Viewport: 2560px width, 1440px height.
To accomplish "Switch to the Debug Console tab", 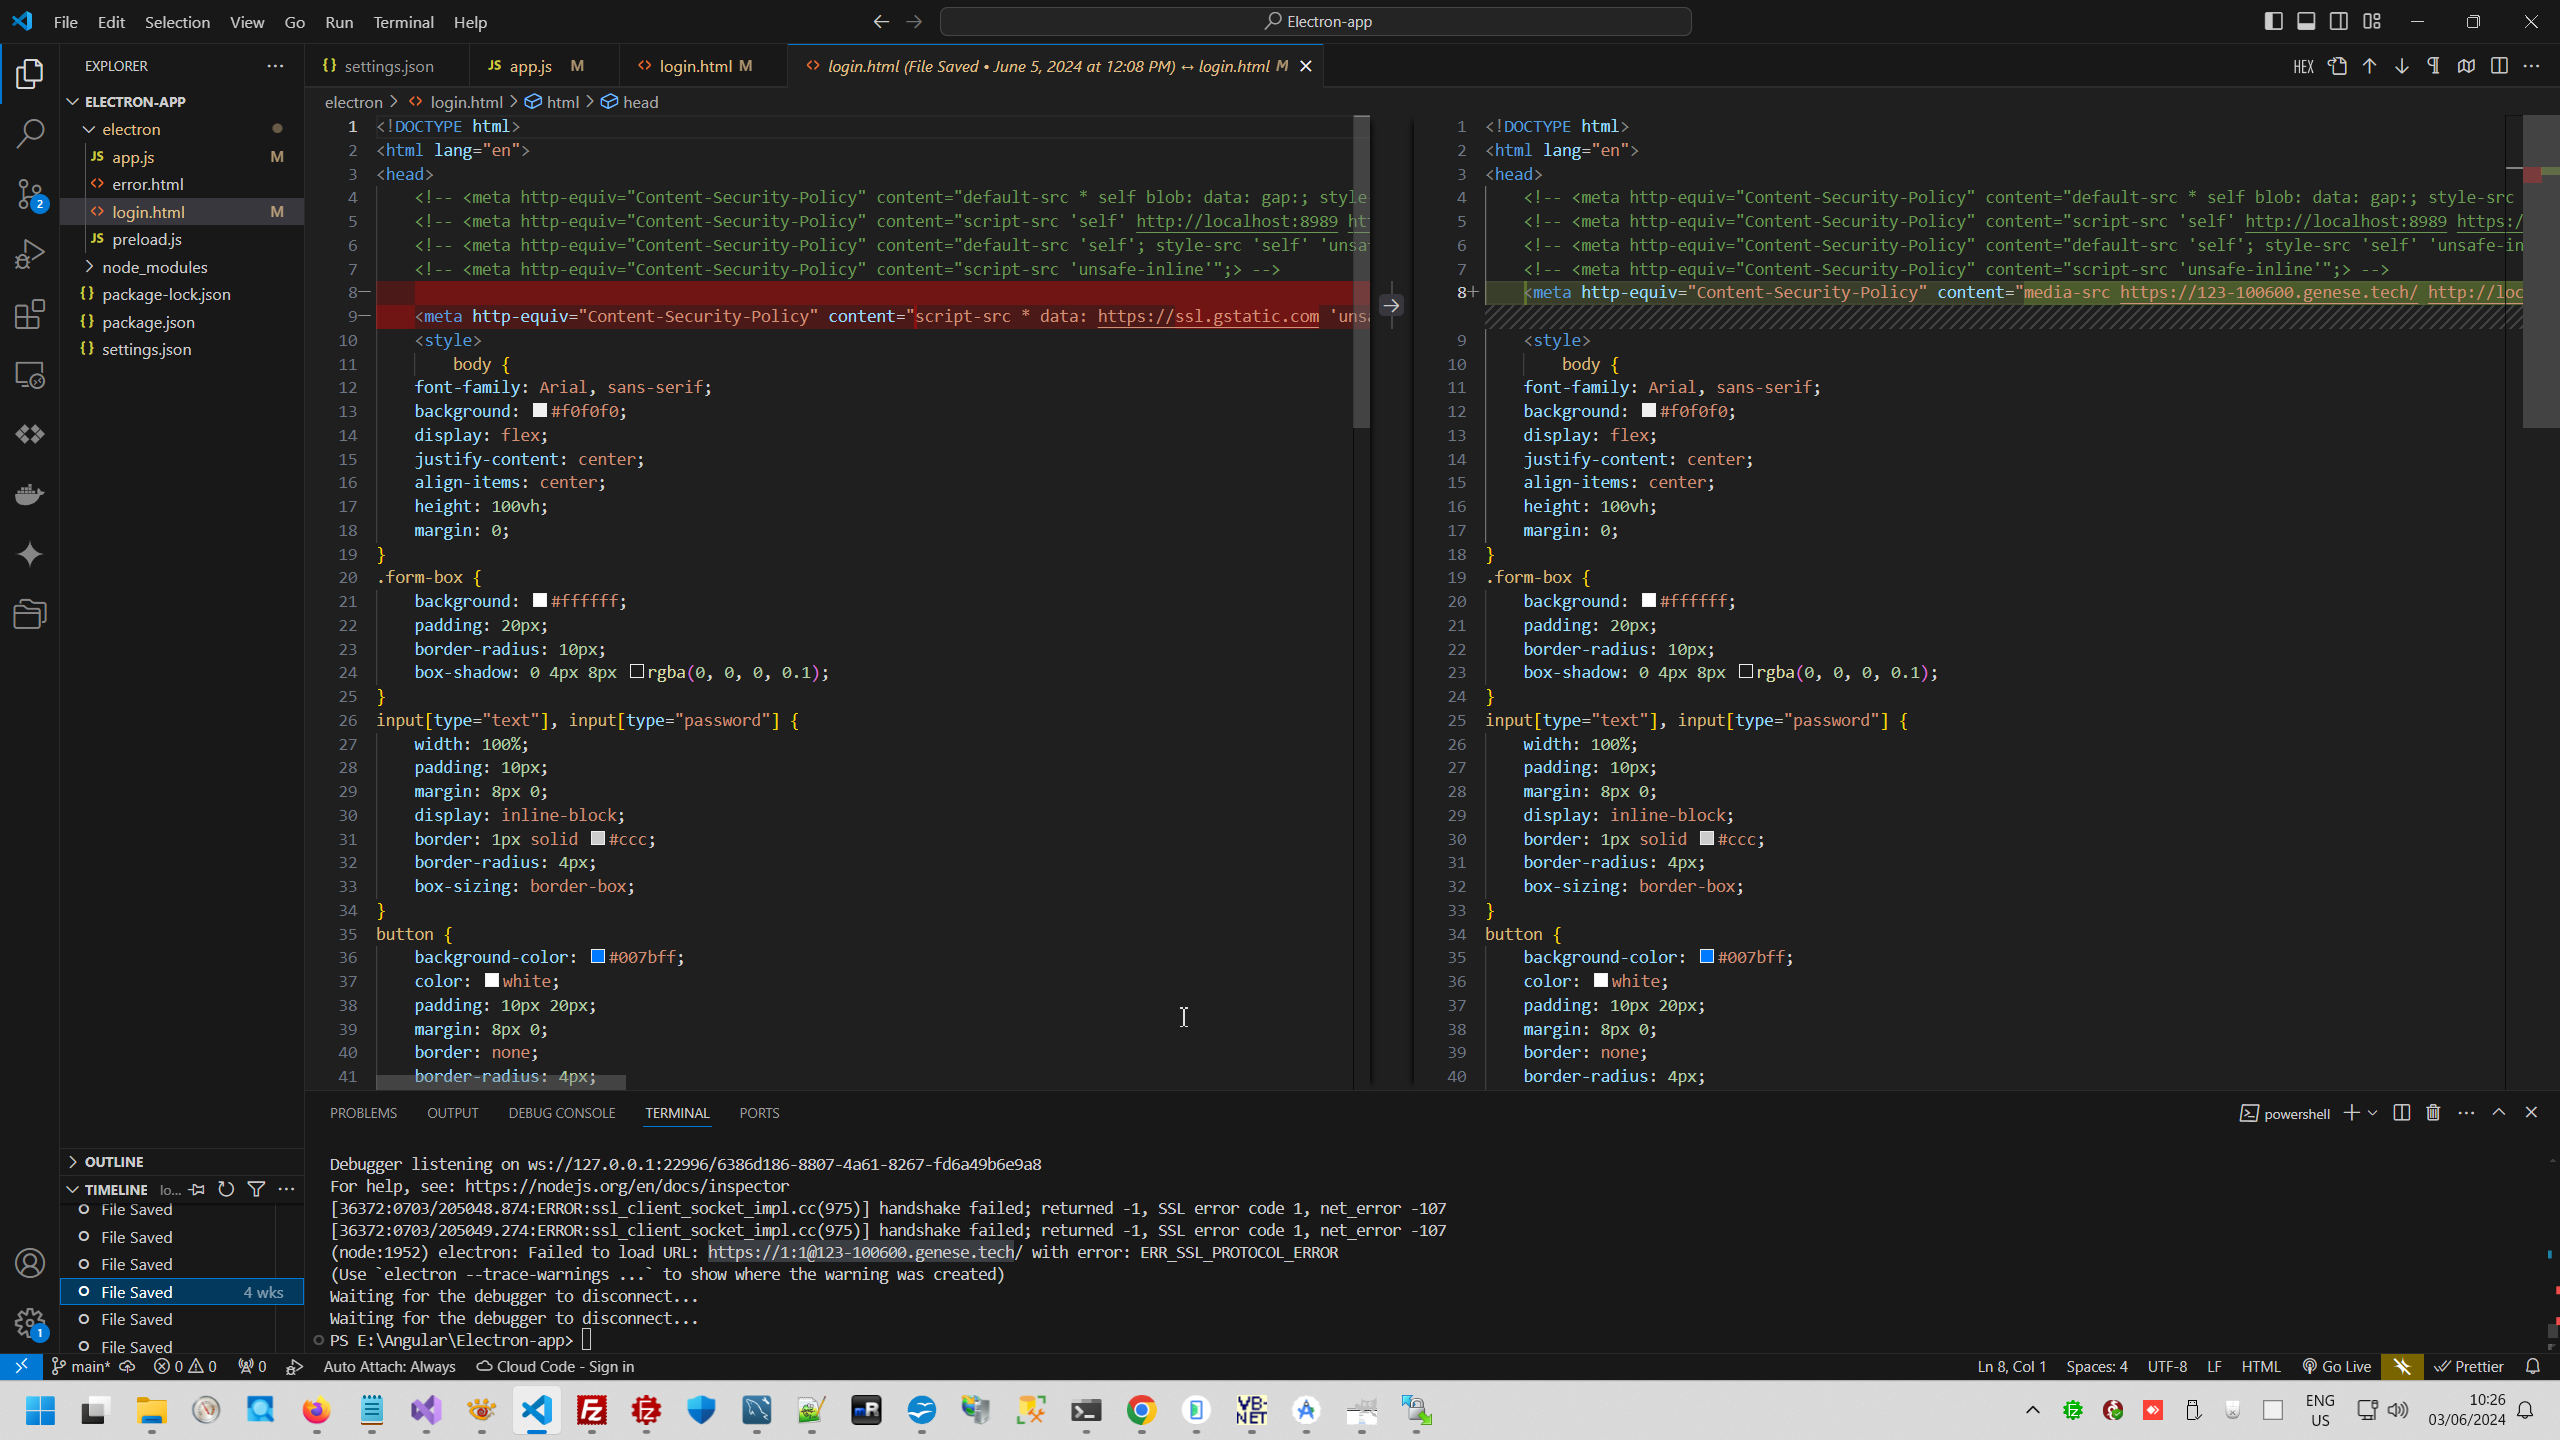I will pyautogui.click(x=561, y=1113).
